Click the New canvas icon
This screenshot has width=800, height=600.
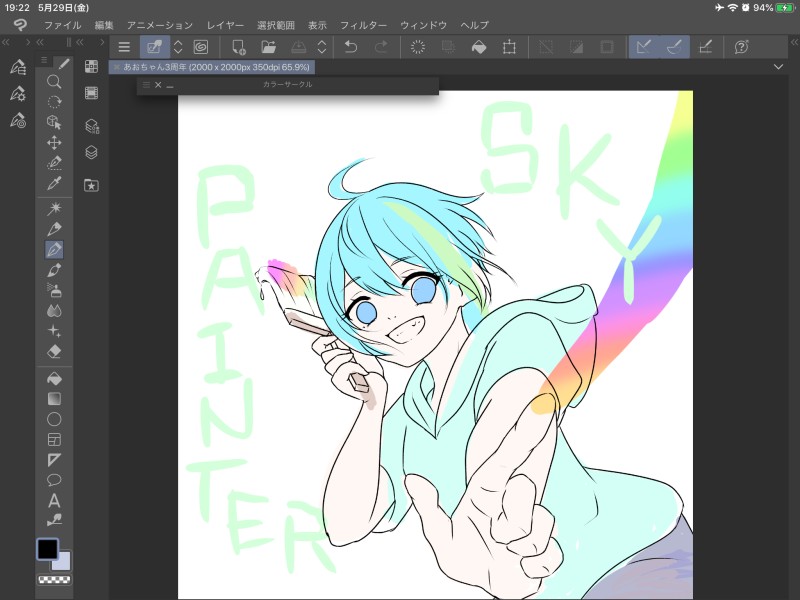click(x=238, y=47)
